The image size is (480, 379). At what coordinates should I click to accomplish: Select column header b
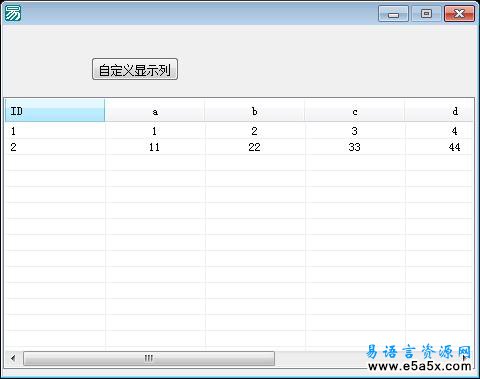point(255,111)
